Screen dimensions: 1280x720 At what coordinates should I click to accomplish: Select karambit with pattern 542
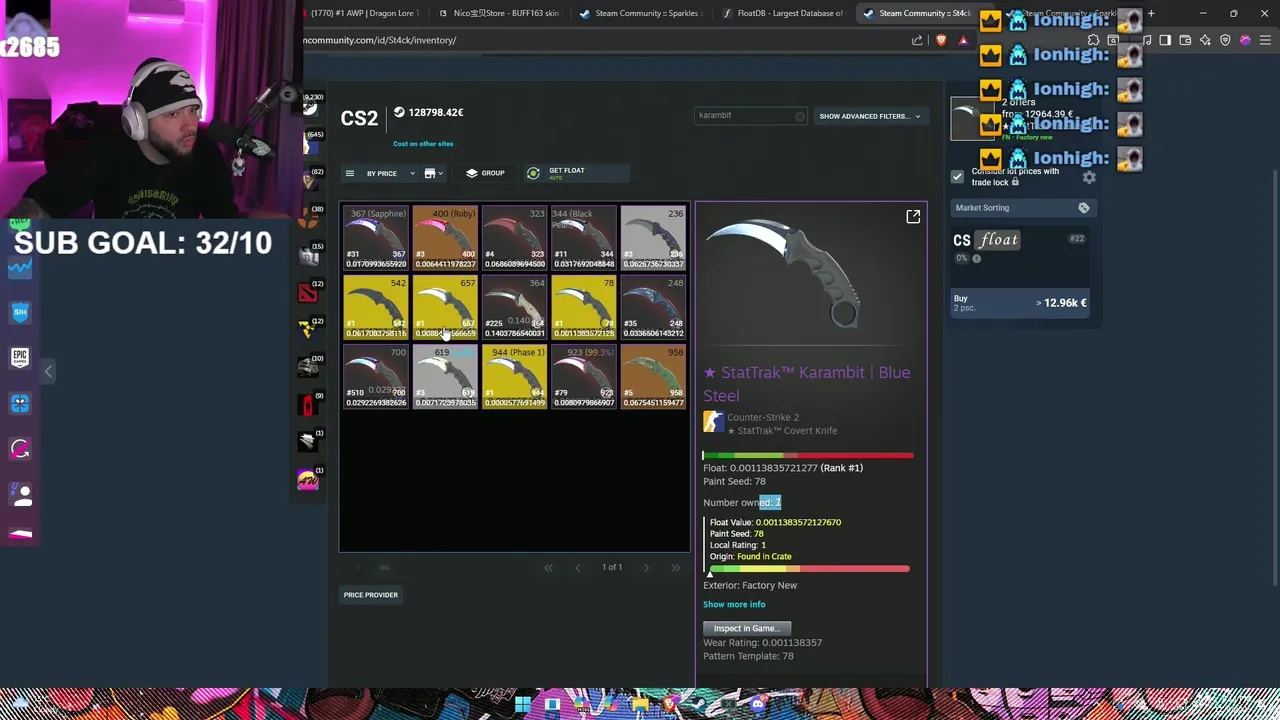pos(377,308)
